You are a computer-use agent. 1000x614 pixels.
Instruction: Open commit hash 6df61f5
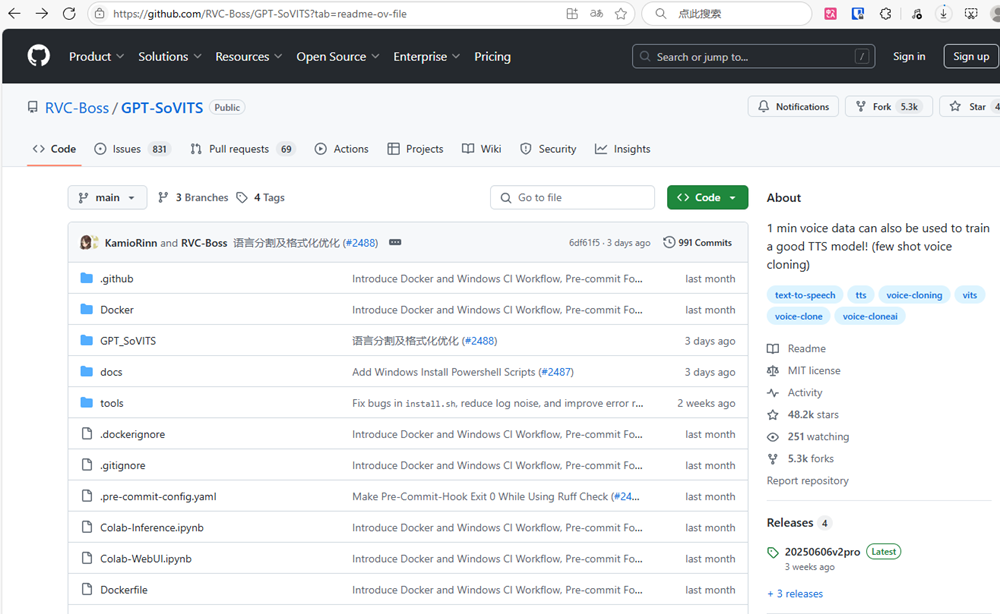click(584, 243)
